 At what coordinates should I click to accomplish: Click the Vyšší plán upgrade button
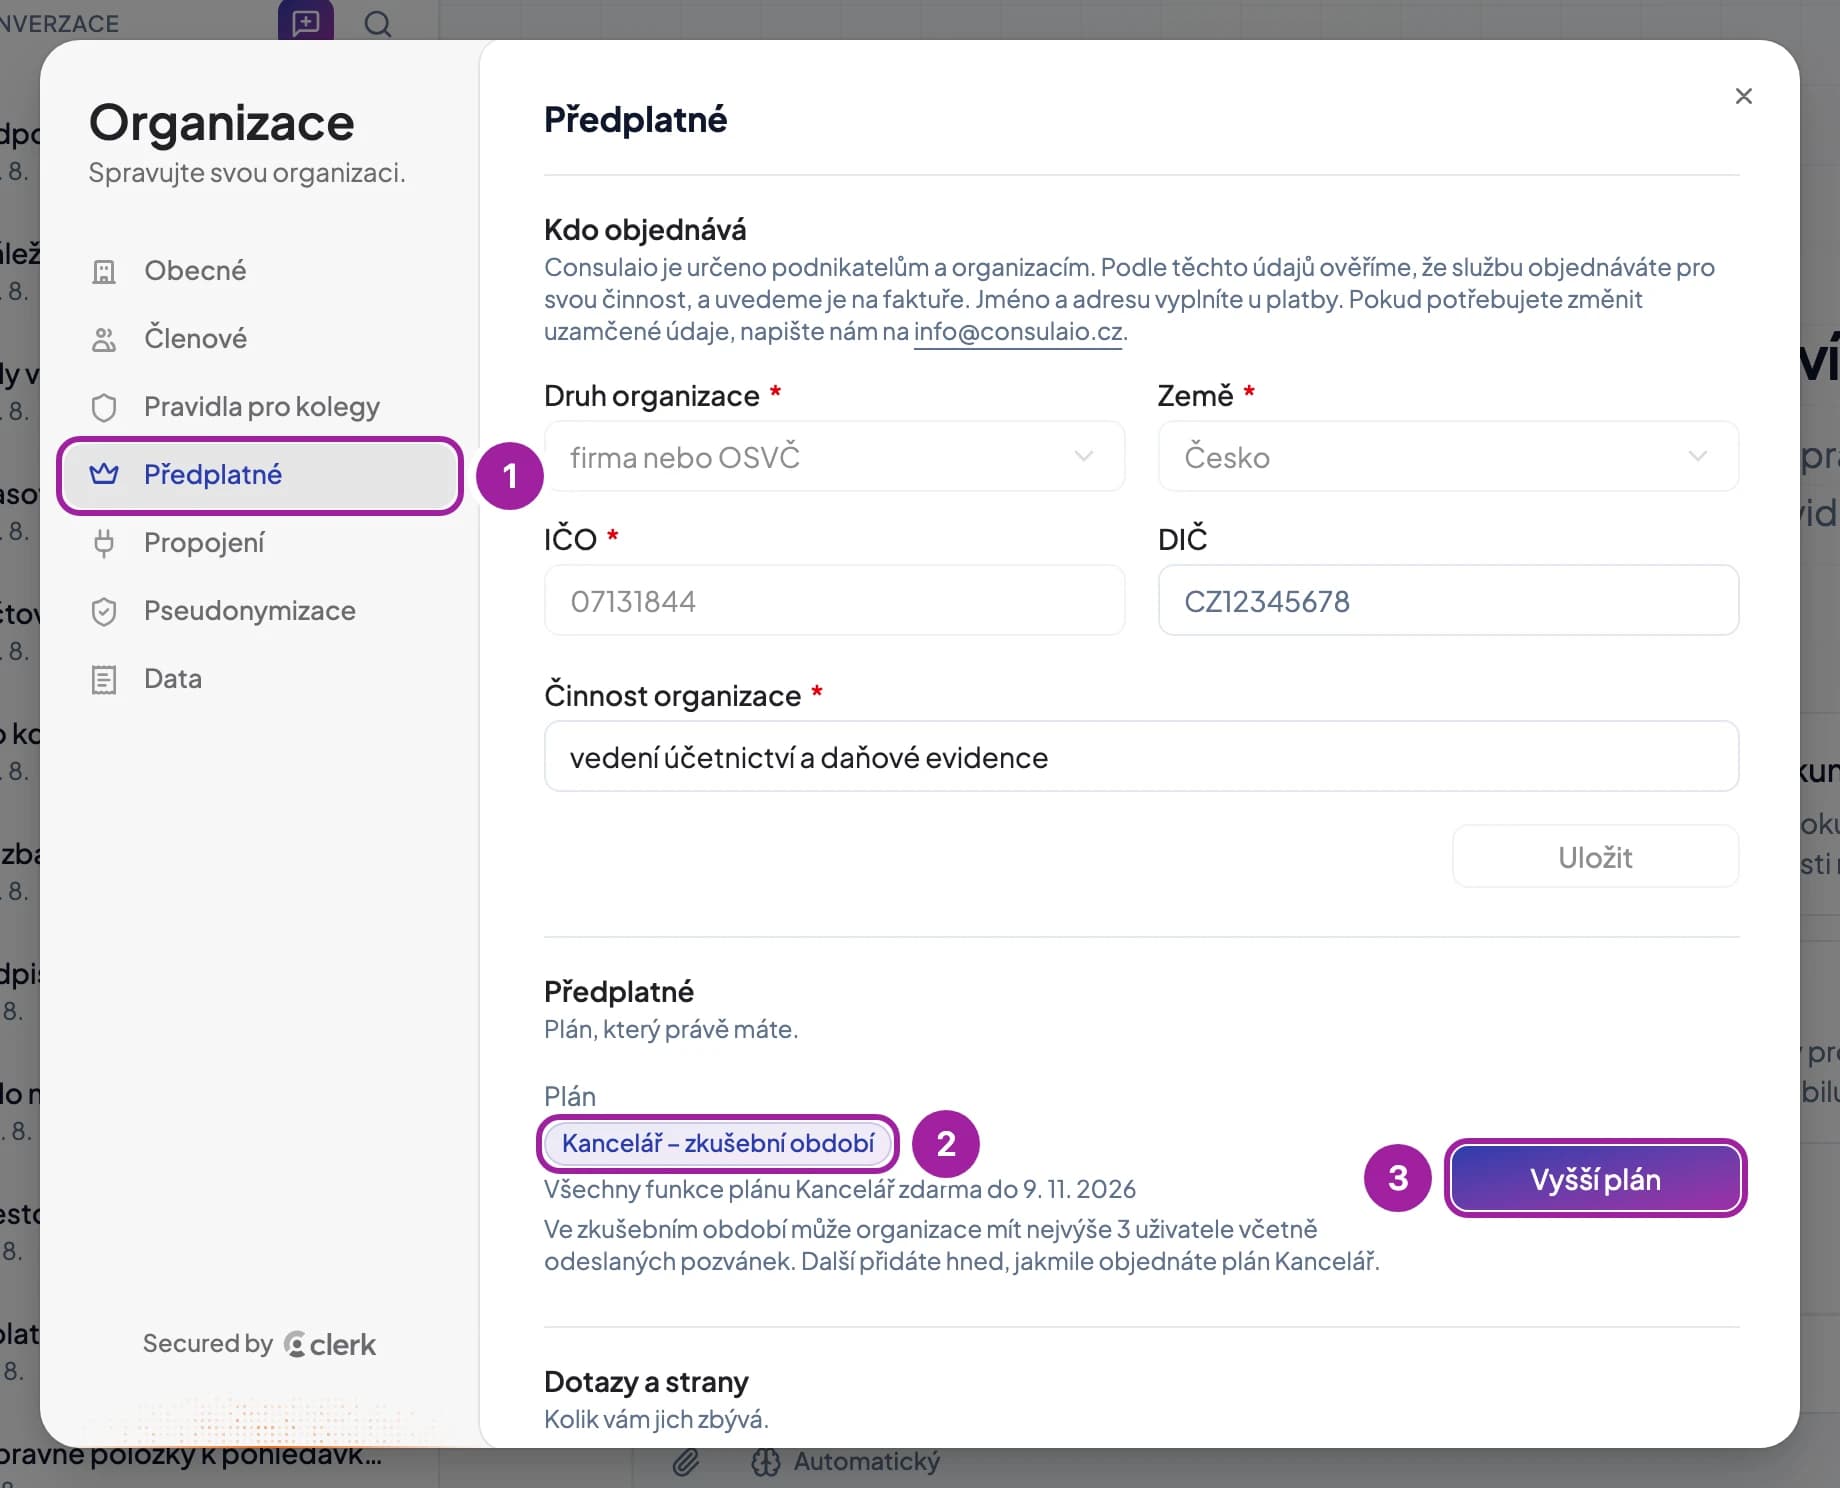tap(1595, 1179)
